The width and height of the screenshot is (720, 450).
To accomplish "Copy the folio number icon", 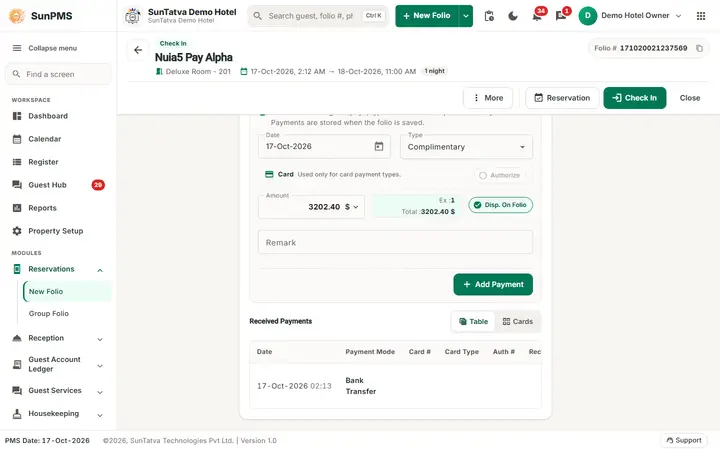I will (x=699, y=48).
